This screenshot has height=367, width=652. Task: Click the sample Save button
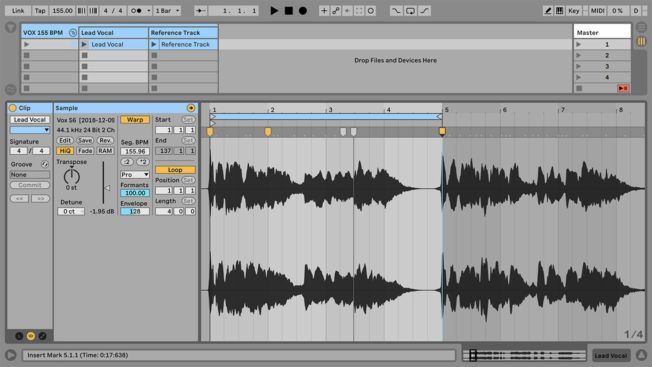click(x=85, y=140)
